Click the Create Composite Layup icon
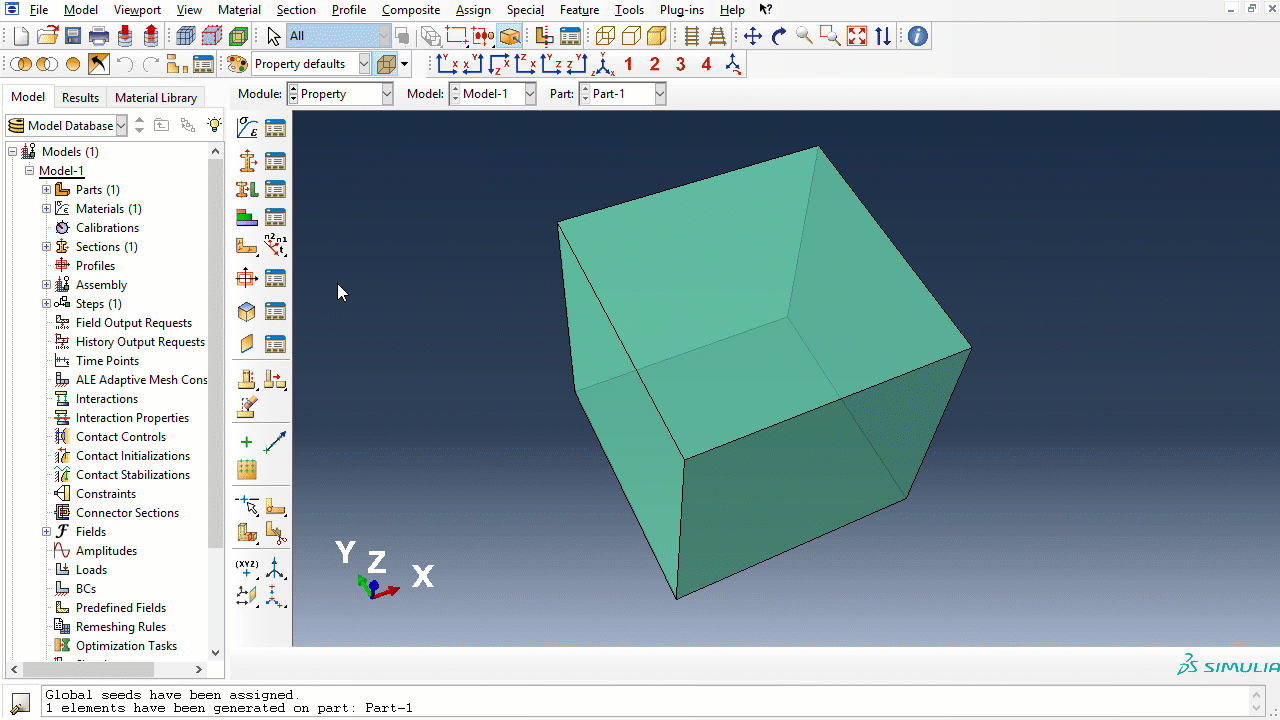The height and width of the screenshot is (720, 1280). tap(247, 217)
